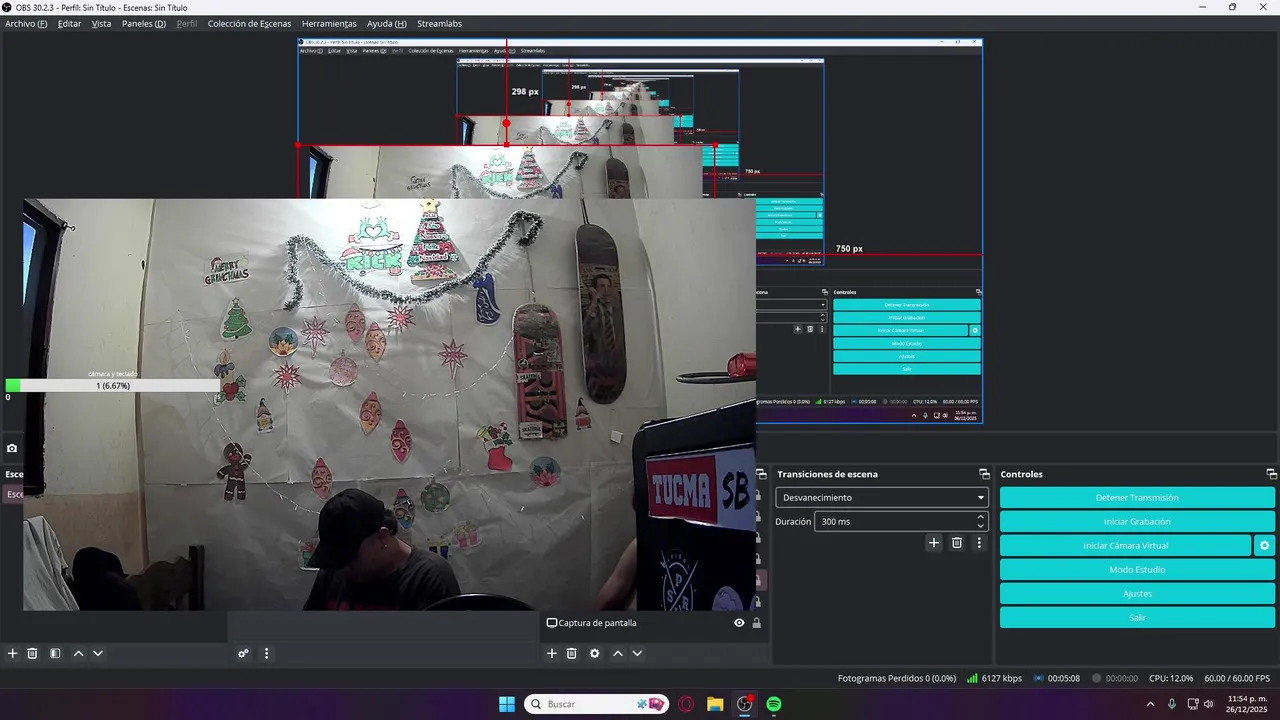
Task: Click Detener Transmisión button
Action: [1137, 497]
